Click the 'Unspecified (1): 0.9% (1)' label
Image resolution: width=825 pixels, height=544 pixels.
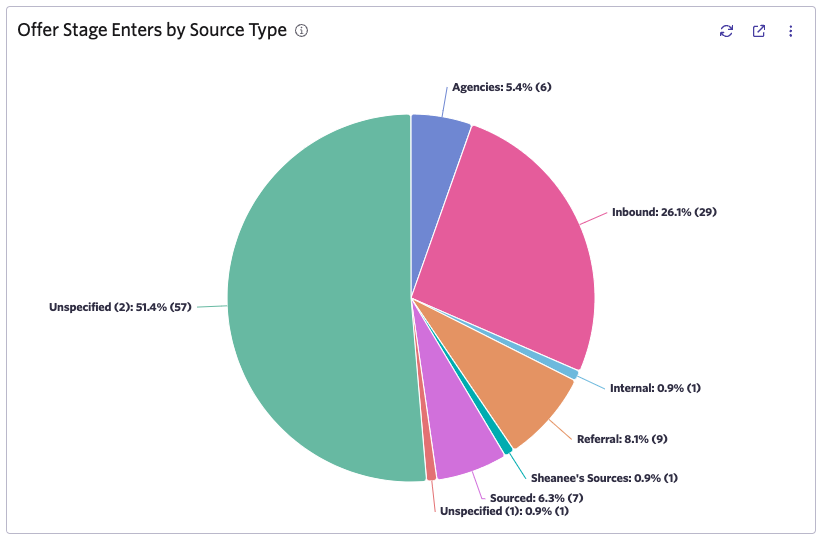click(504, 511)
